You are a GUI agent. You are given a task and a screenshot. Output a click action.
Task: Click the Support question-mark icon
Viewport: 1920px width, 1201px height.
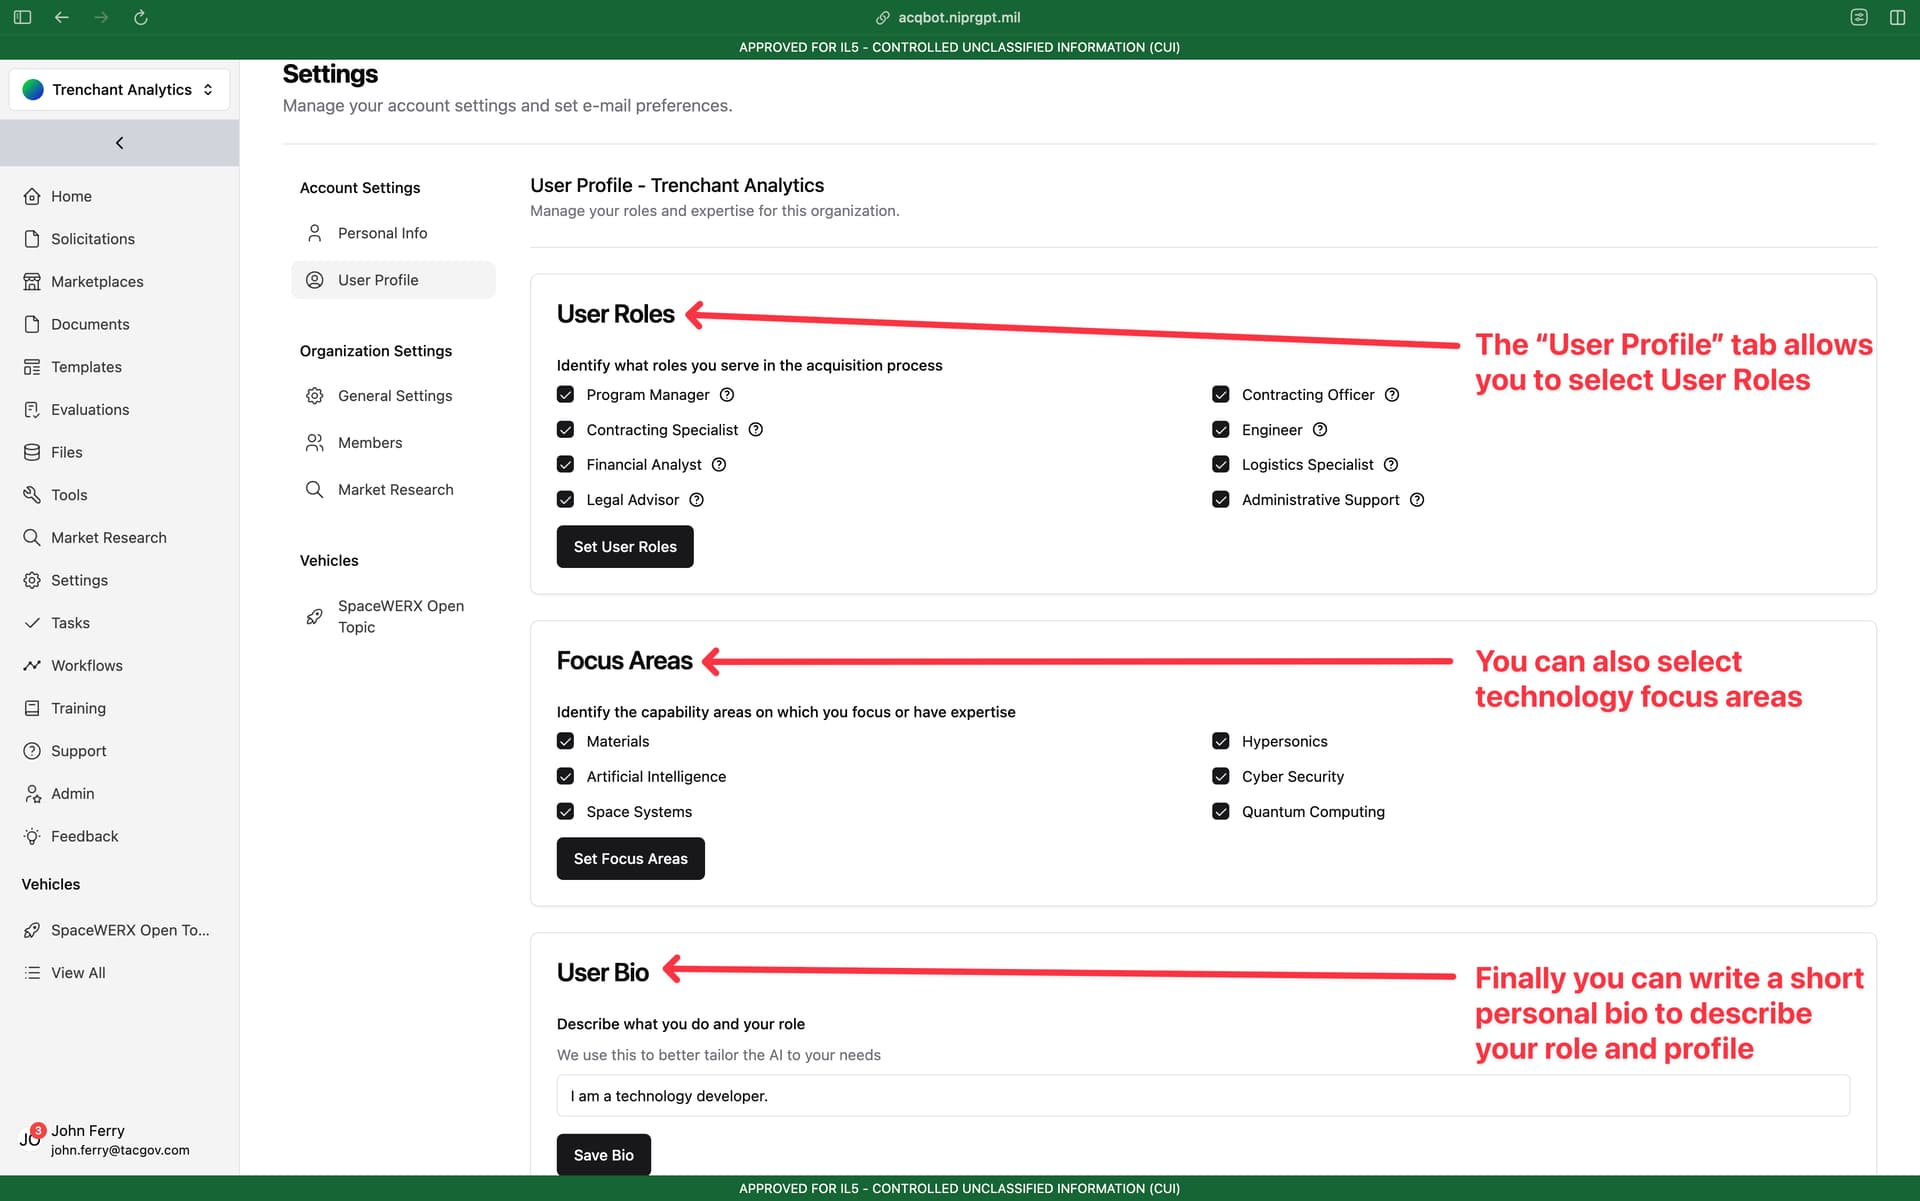point(32,751)
